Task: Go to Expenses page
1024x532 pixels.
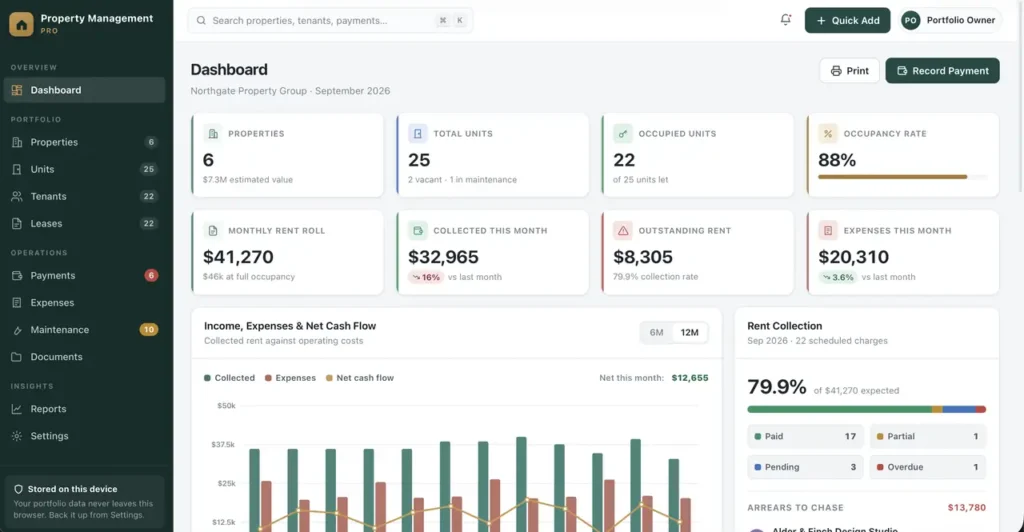Action: coord(84,303)
